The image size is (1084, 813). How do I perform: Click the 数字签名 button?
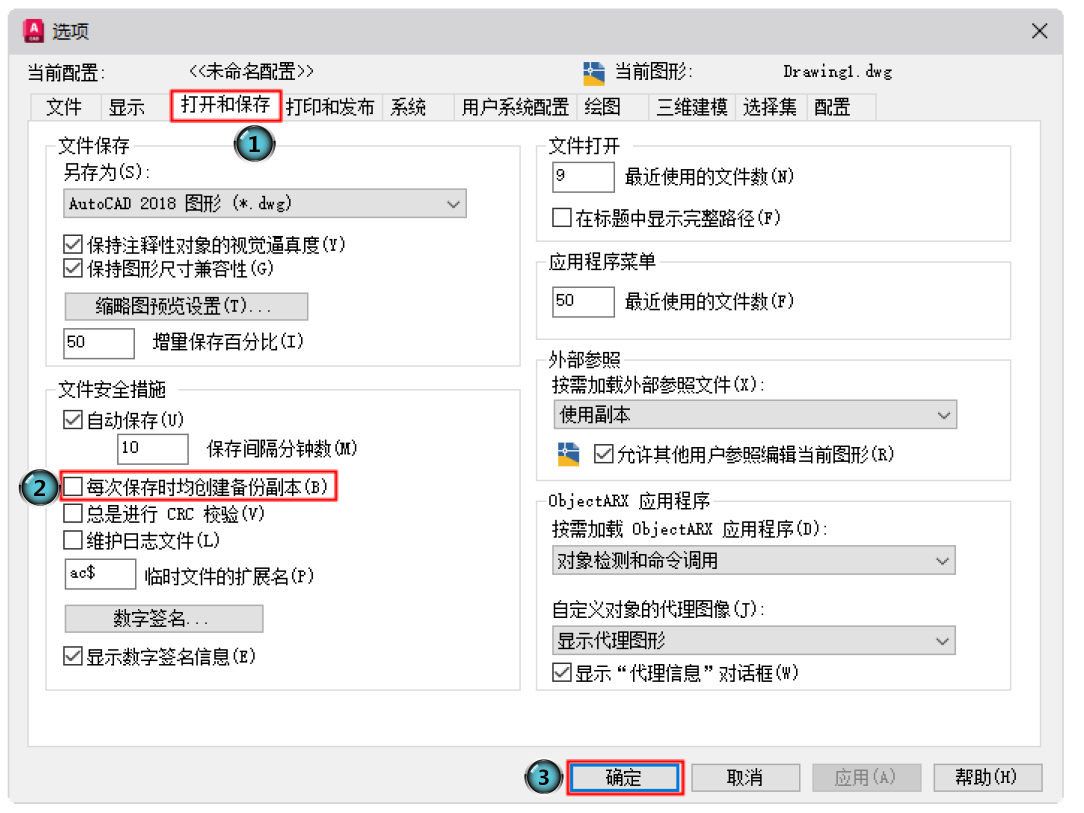[x=164, y=619]
